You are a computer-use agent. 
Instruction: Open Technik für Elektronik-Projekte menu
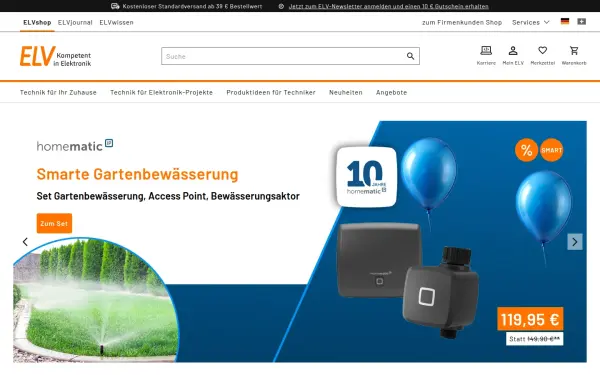pyautogui.click(x=161, y=92)
